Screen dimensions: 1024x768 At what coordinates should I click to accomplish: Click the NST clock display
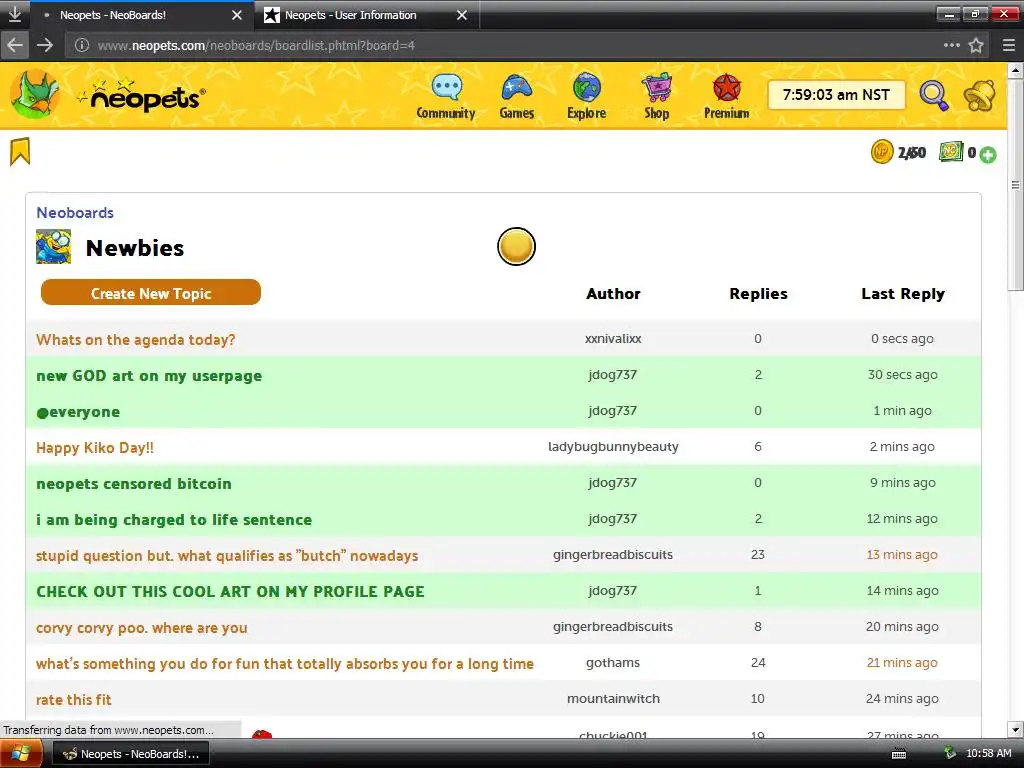coord(837,95)
